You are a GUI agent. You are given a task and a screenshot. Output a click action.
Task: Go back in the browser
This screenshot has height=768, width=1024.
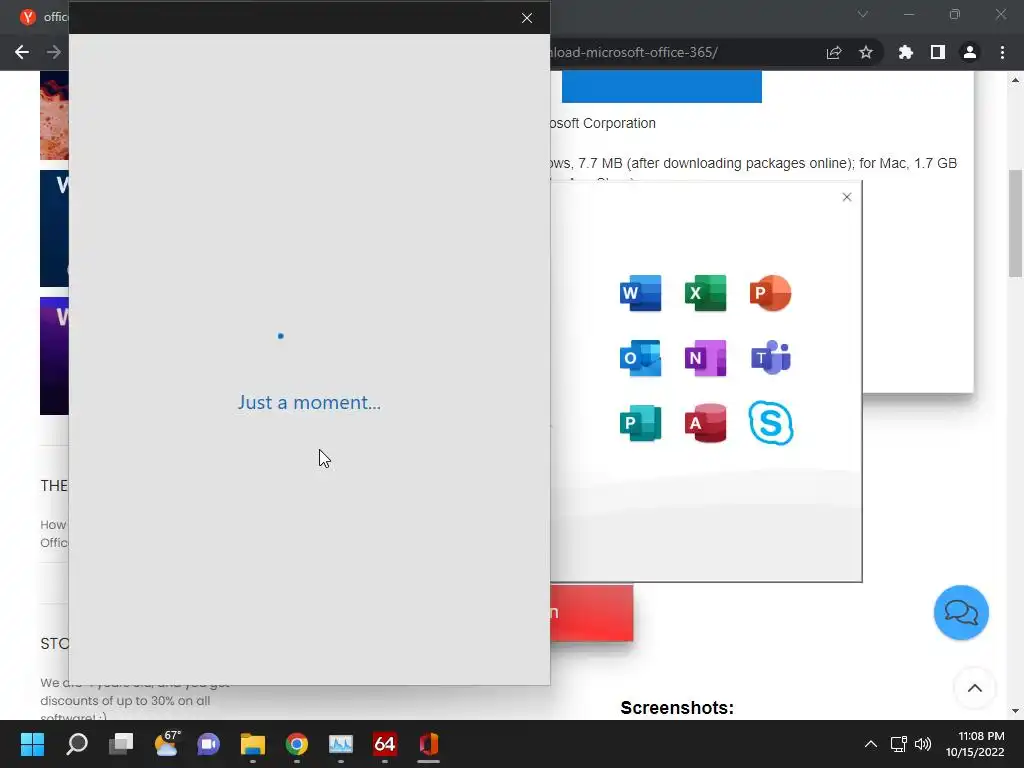[22, 52]
